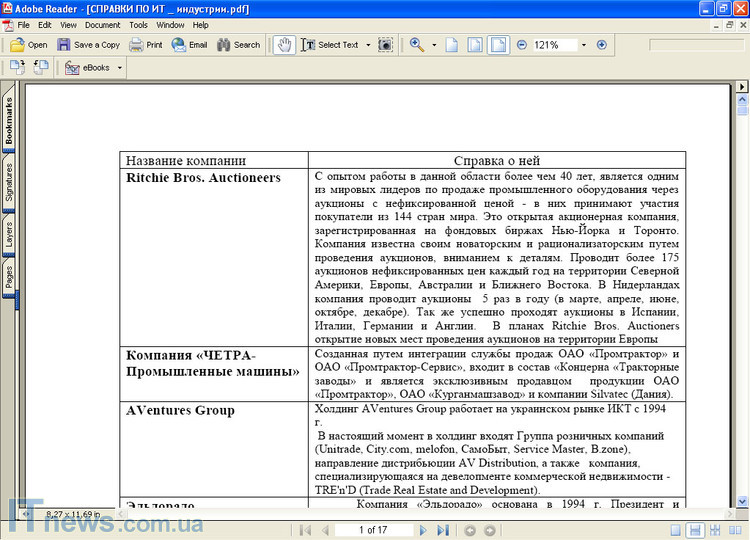The height and width of the screenshot is (540, 750).
Task: Click the "Справка о ней" header cell
Action: coord(497,160)
